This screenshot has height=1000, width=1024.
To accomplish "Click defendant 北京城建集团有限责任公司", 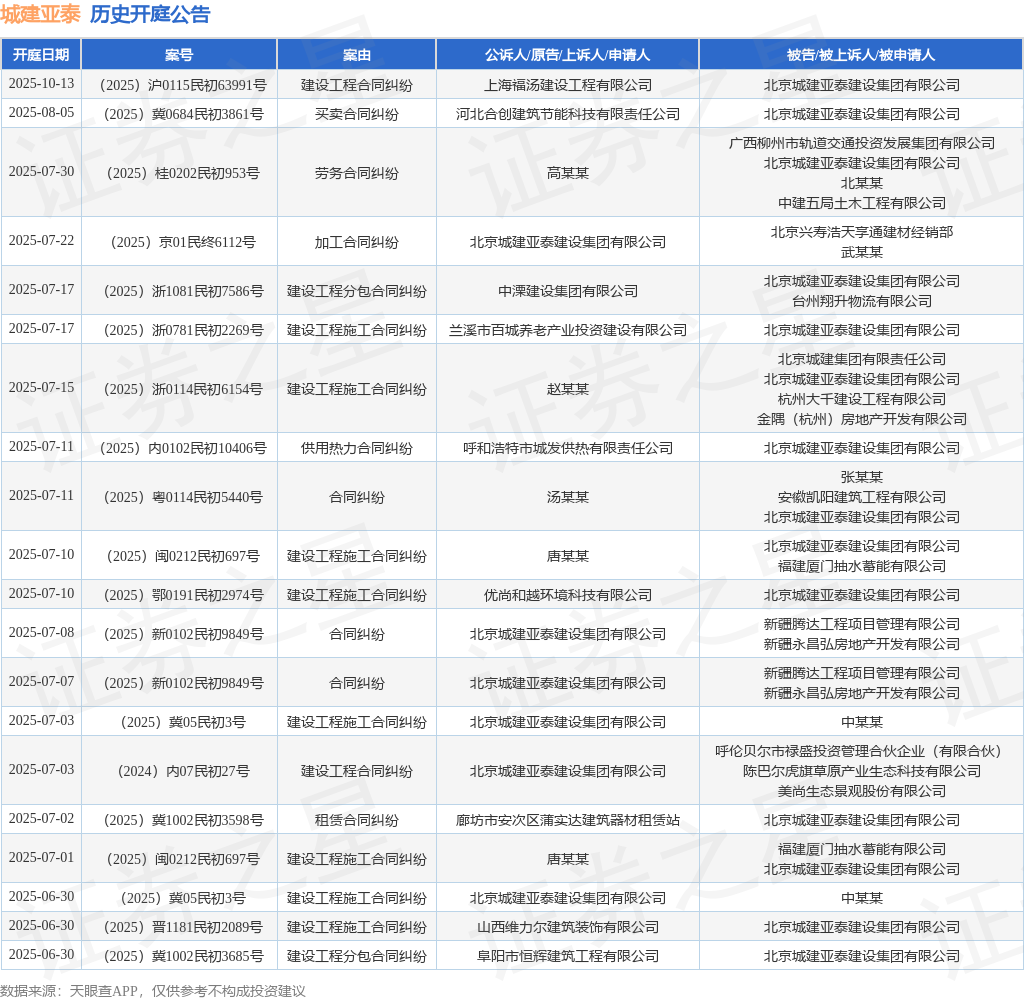I will [861, 359].
